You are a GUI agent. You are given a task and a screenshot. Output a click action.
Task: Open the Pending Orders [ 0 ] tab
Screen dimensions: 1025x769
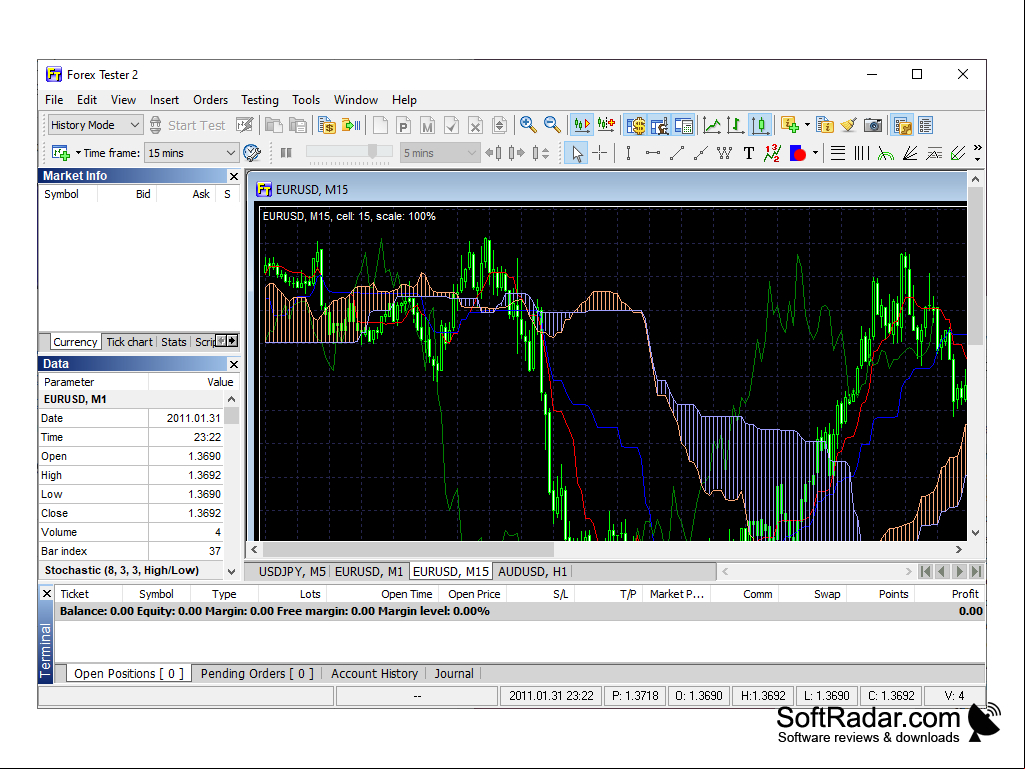pyautogui.click(x=257, y=674)
